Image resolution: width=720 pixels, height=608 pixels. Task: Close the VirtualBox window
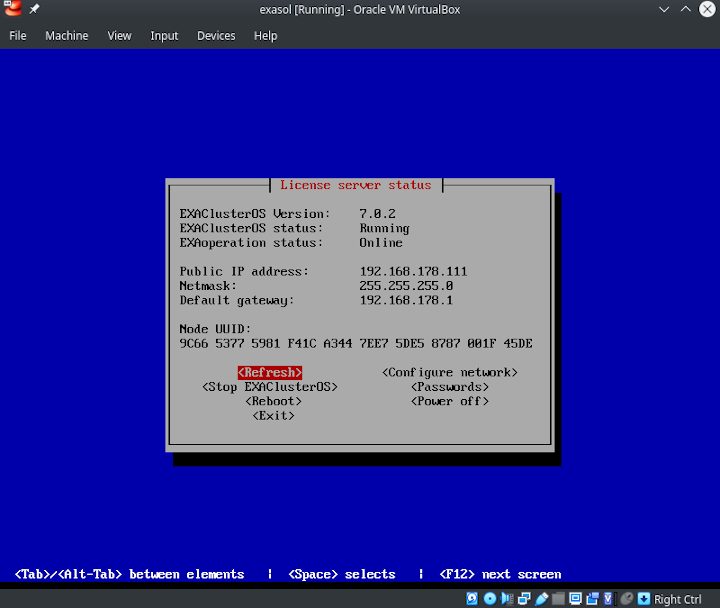pos(708,9)
